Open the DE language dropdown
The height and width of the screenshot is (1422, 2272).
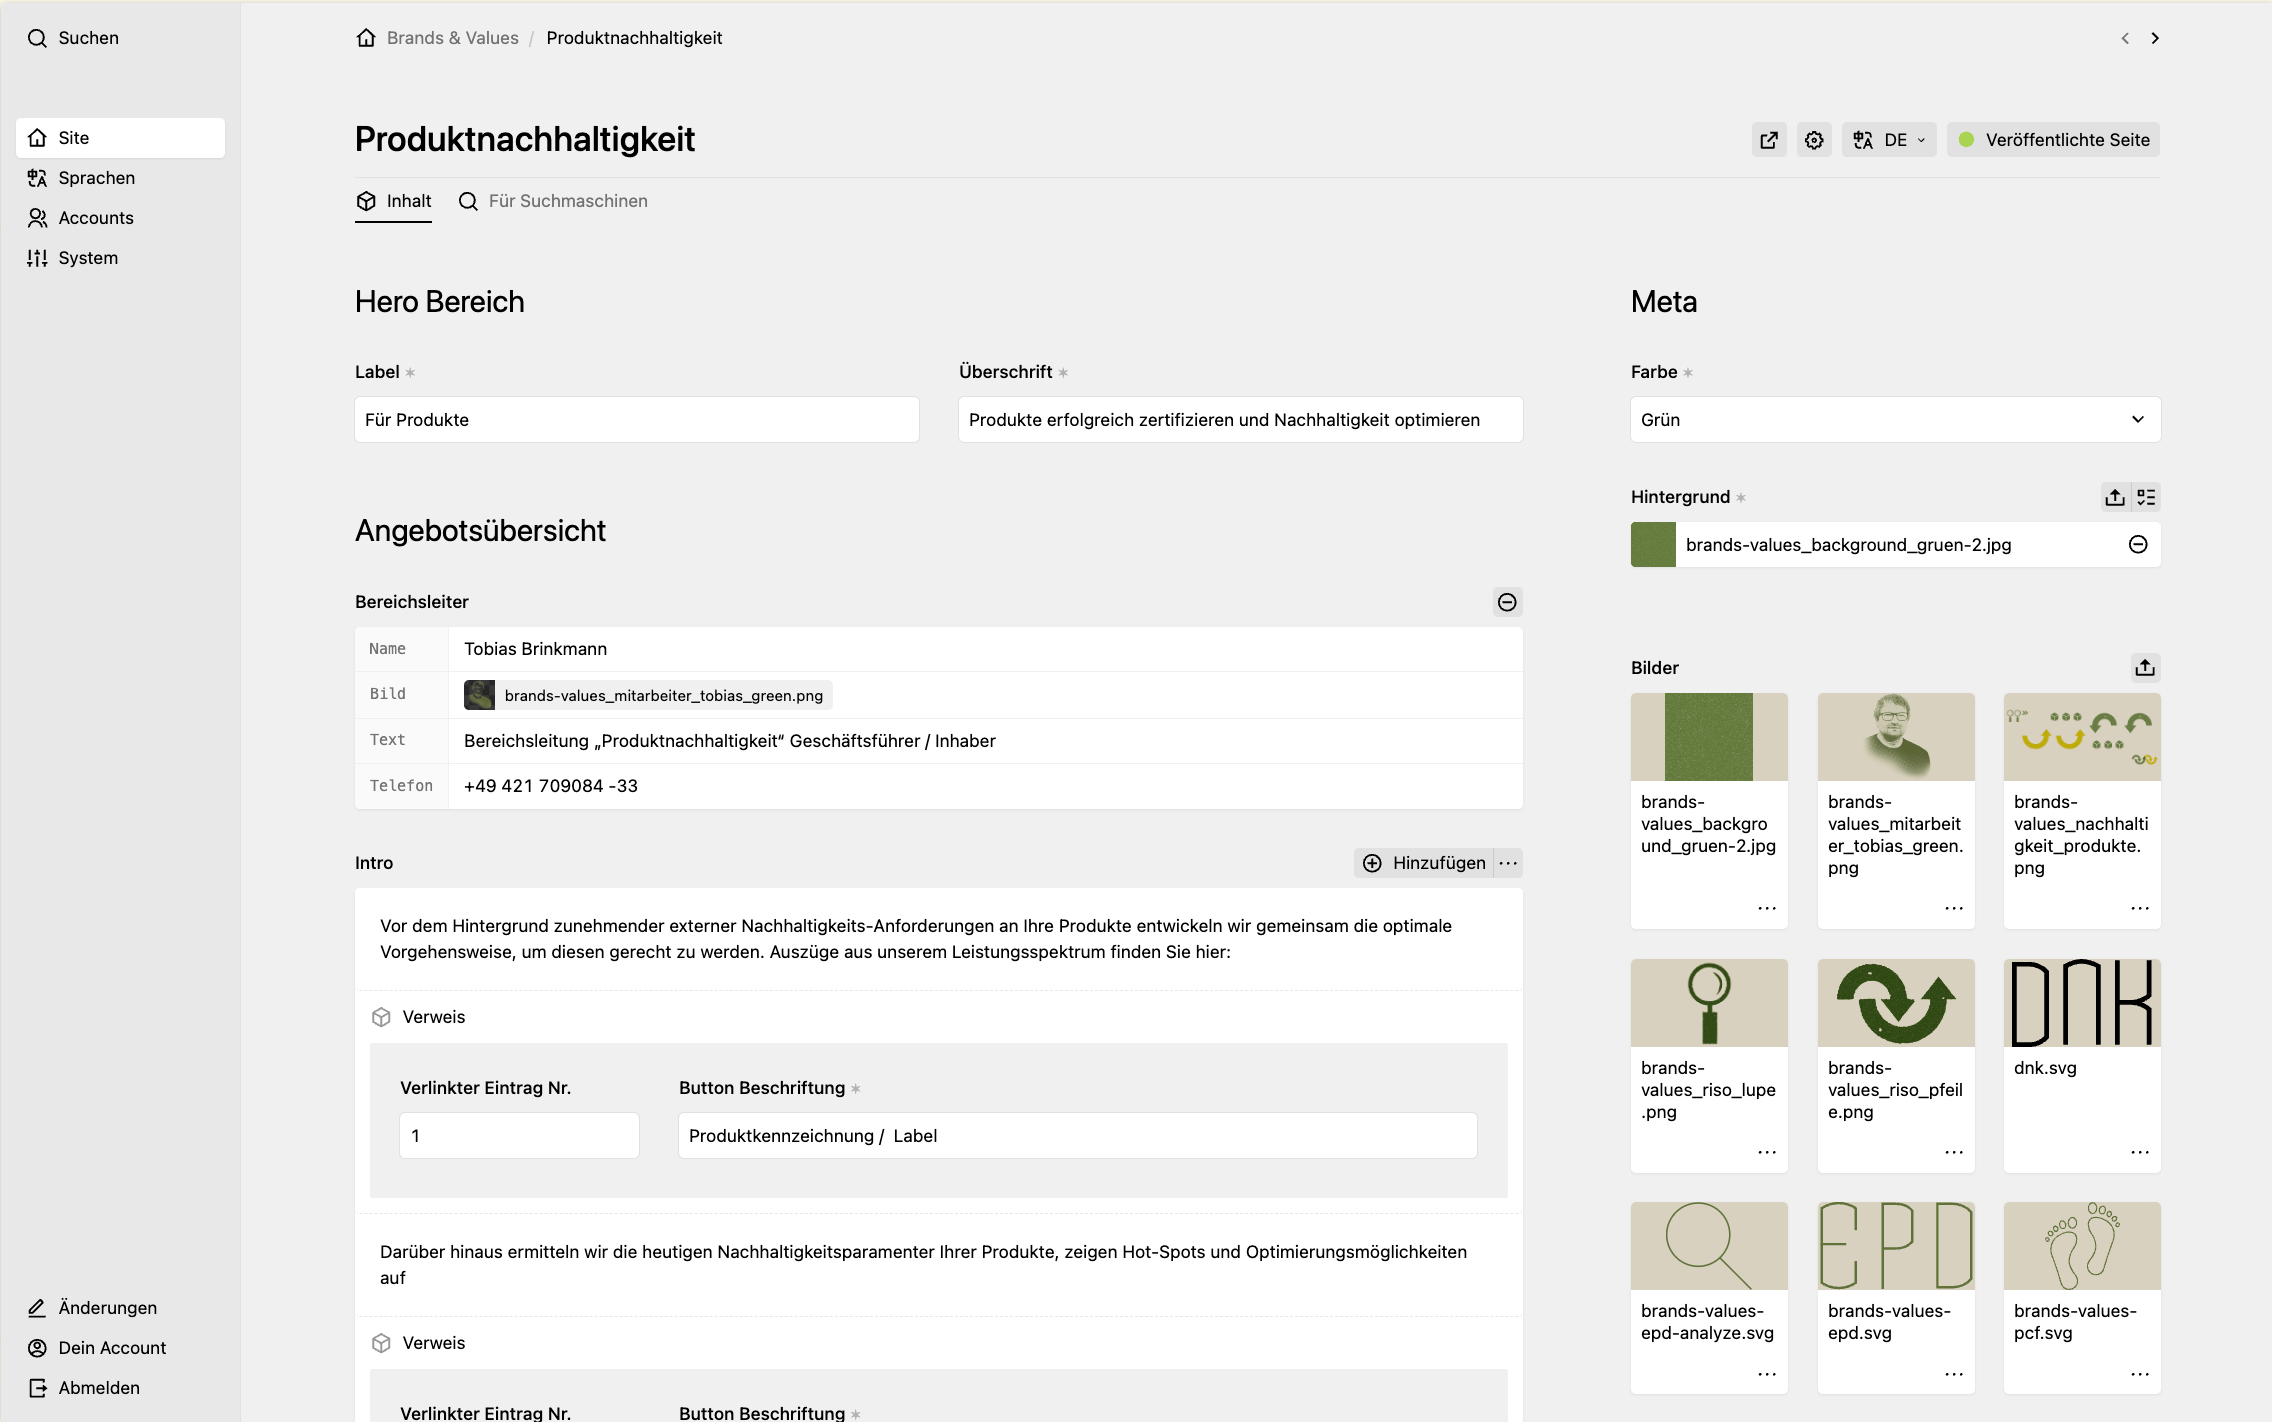(1889, 140)
